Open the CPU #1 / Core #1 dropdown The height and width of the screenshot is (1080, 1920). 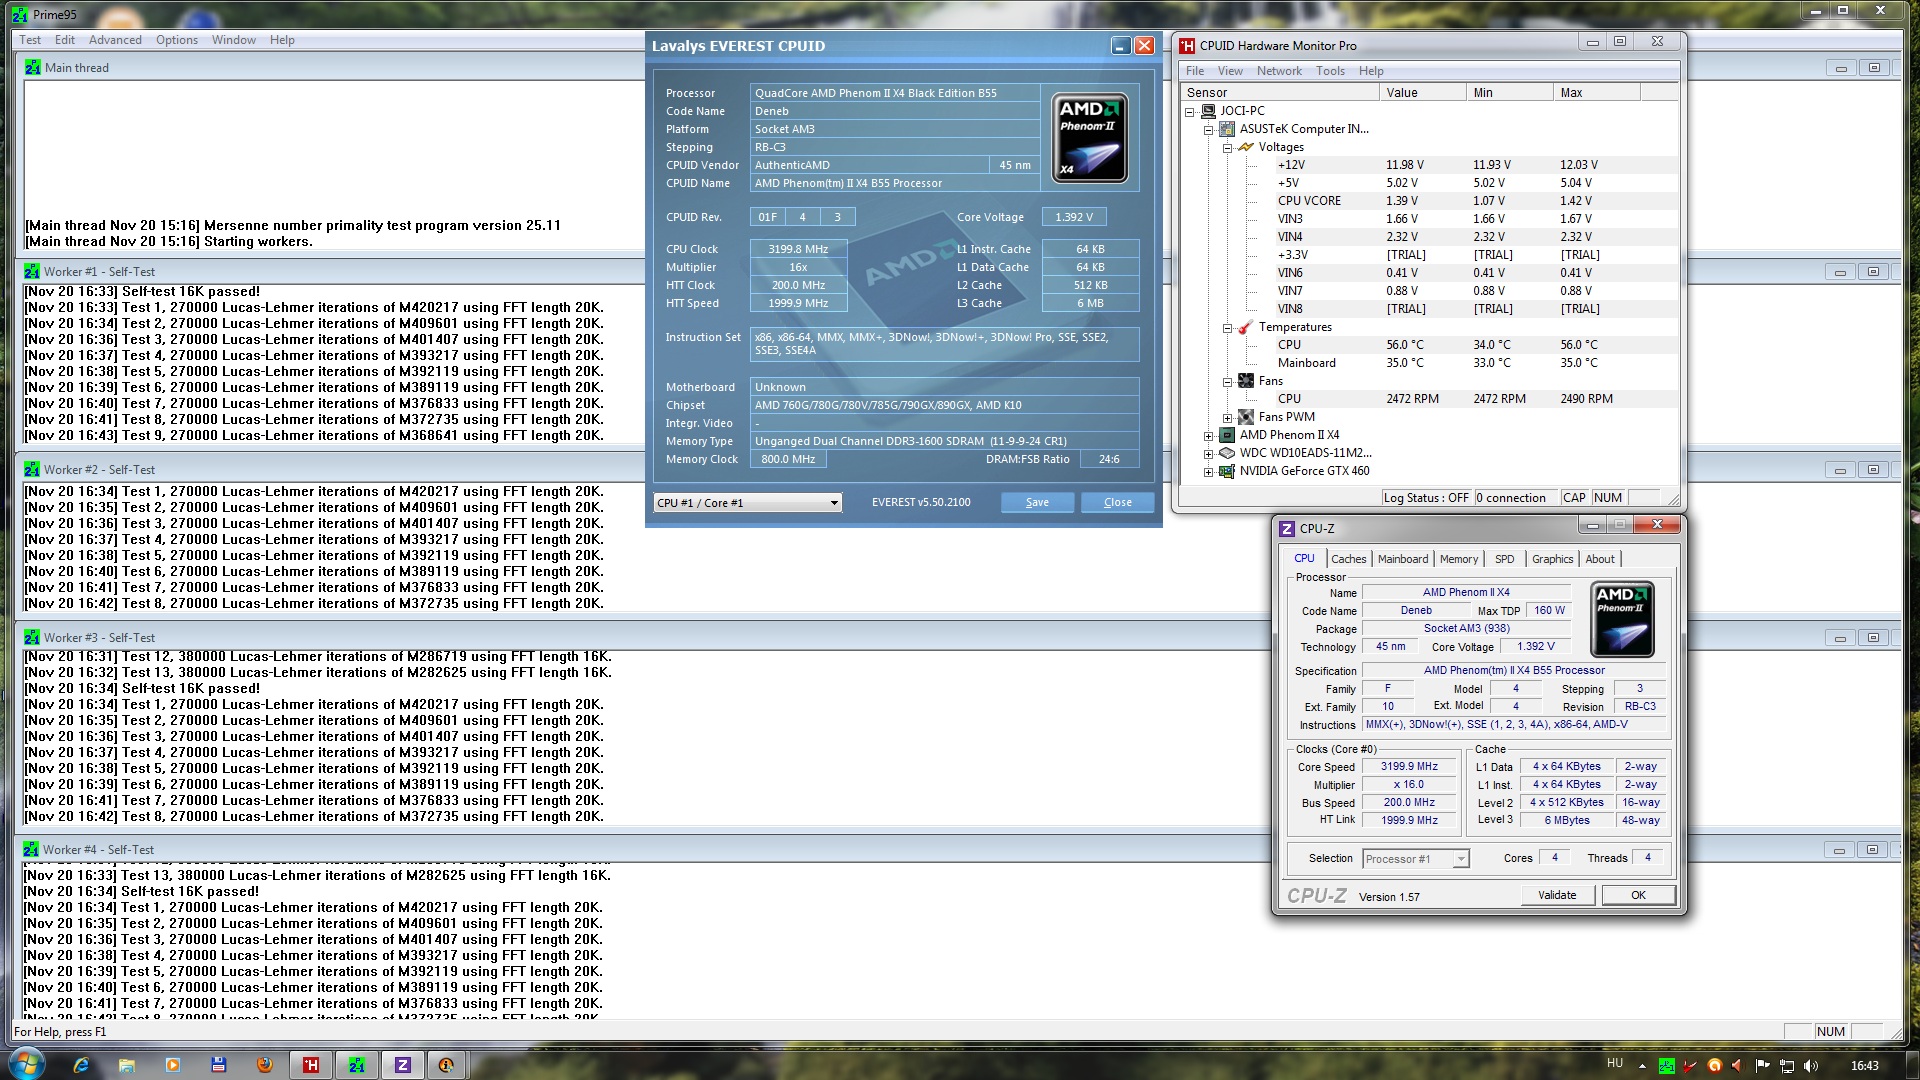coord(748,503)
